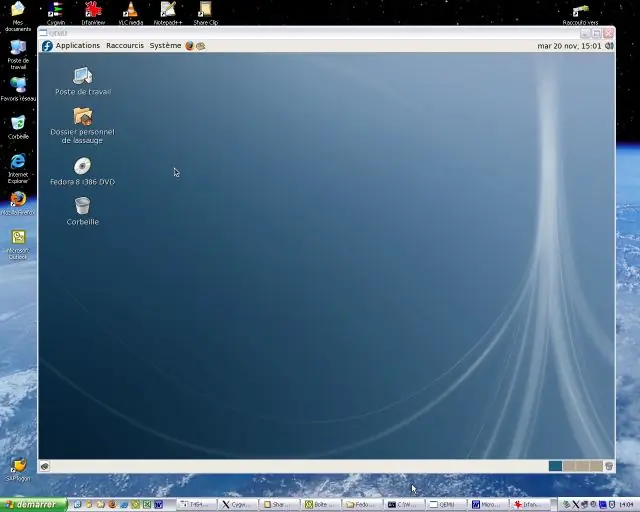Open the Notepad++ desktop shortcut
640x512 pixels.
tap(168, 13)
